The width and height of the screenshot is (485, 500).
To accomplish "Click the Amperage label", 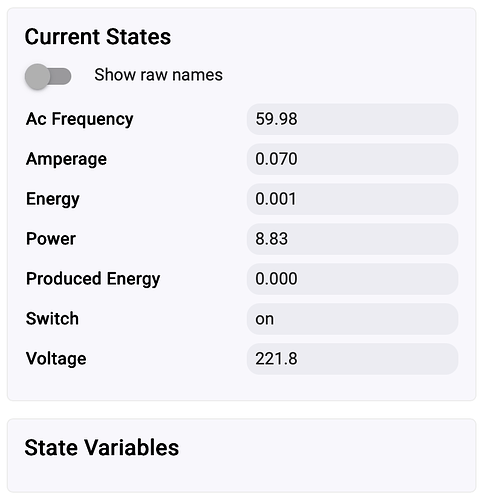I will tap(66, 159).
